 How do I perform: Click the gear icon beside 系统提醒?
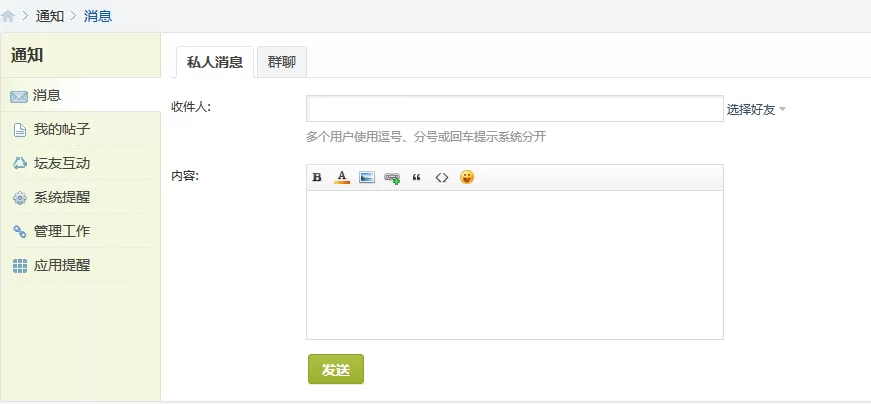coord(19,198)
